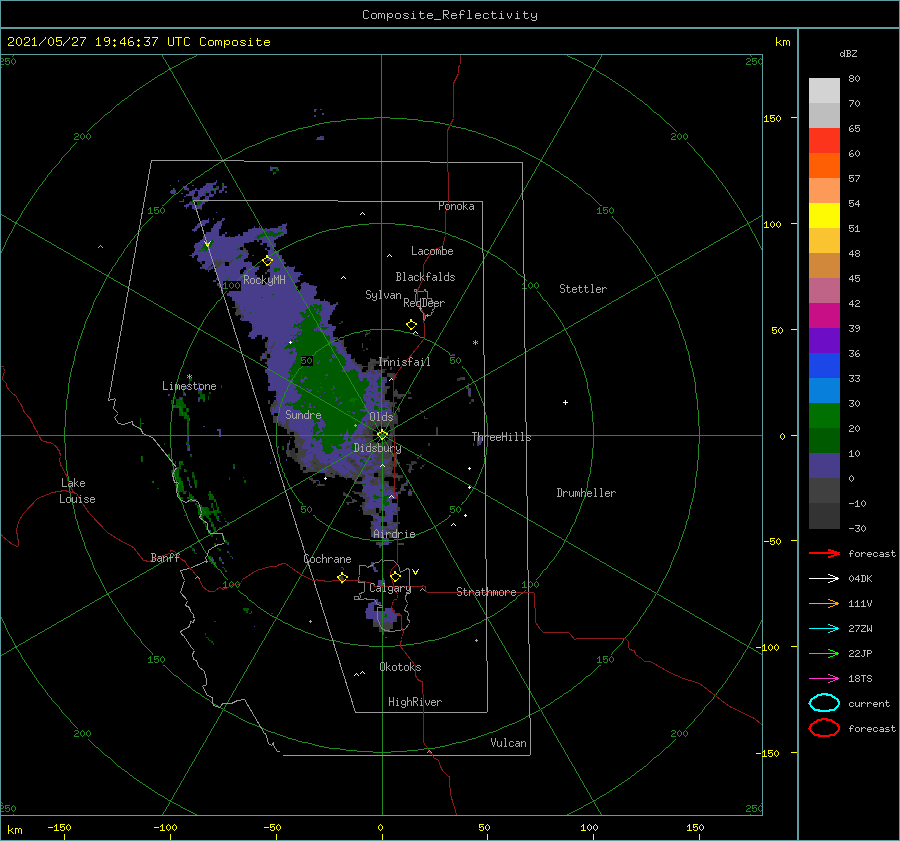The width and height of the screenshot is (900, 841).
Task: Click the yellow V marker northeast of Calgary
Action: point(415,572)
